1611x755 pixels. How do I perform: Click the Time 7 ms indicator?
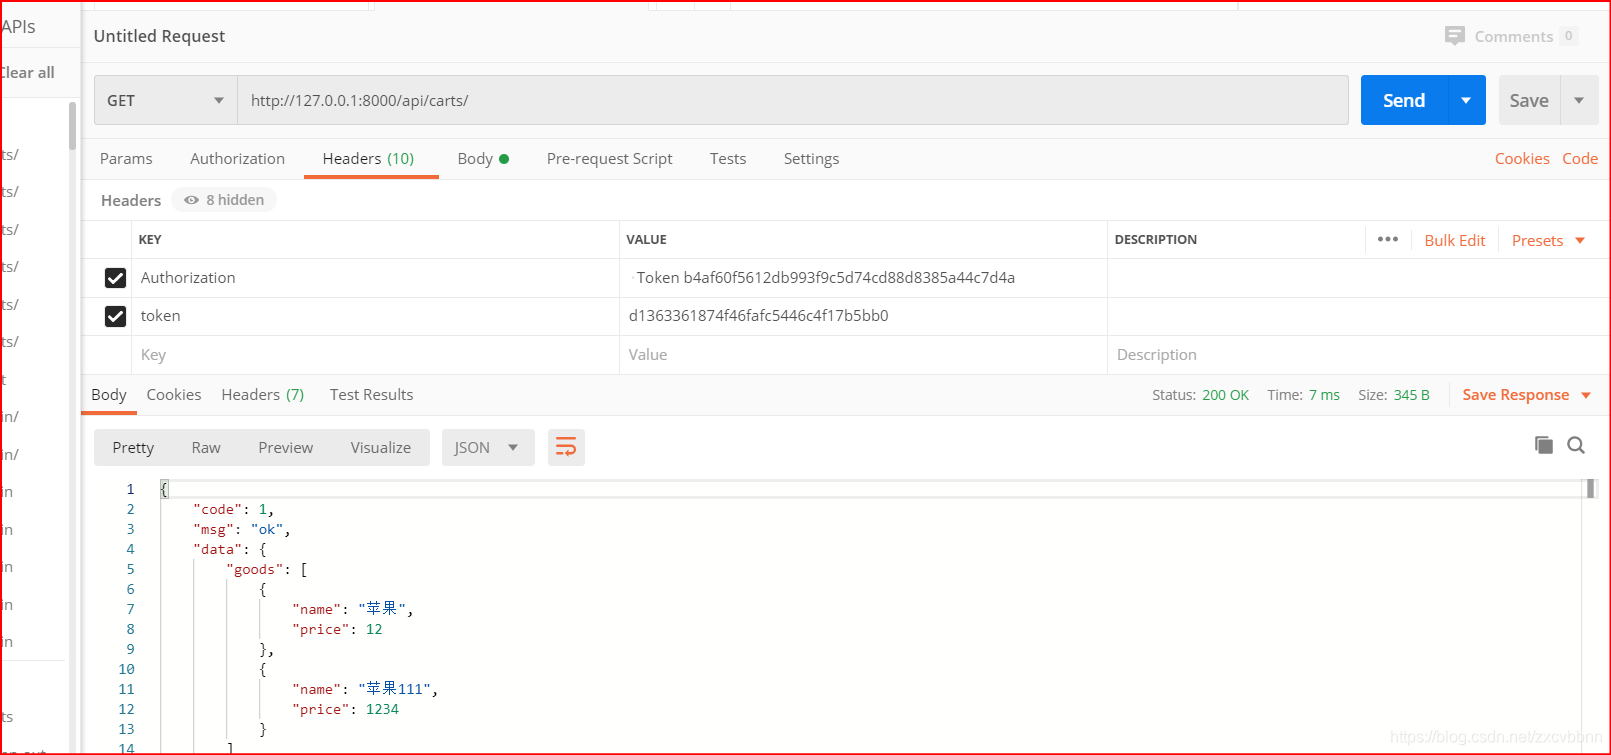click(x=1303, y=395)
